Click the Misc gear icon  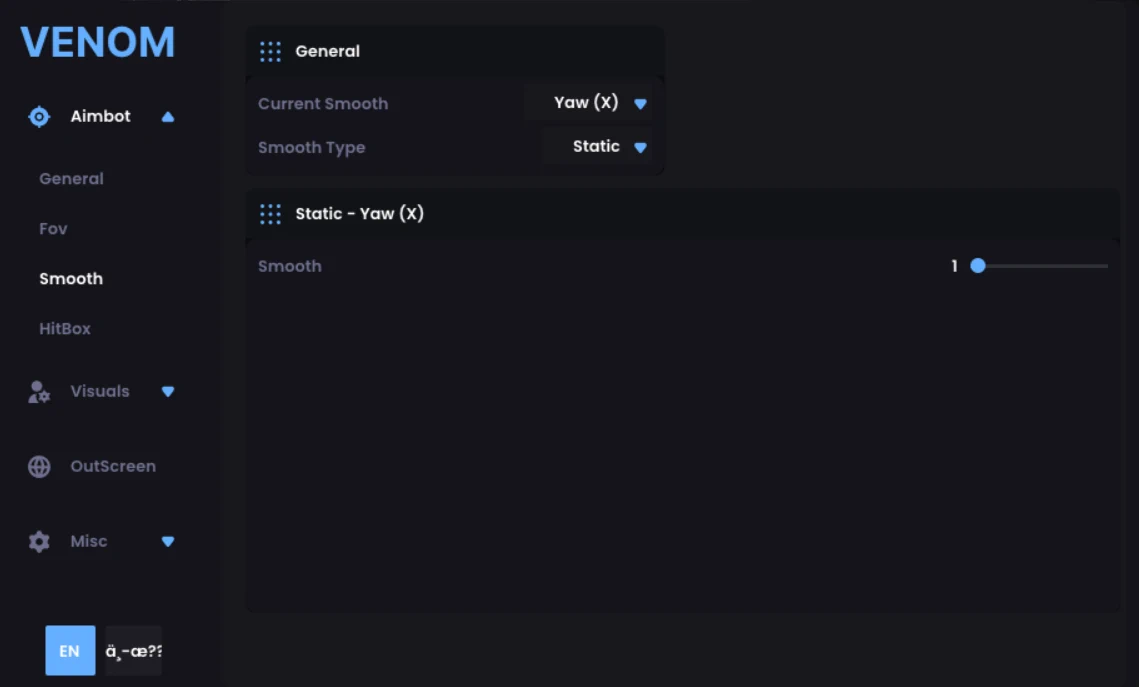tap(39, 541)
